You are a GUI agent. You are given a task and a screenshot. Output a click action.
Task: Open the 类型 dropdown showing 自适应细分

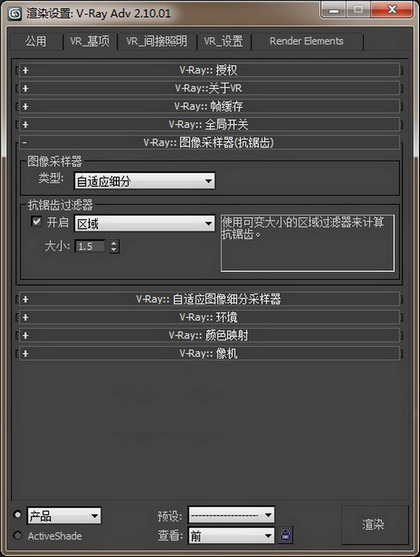coord(144,181)
